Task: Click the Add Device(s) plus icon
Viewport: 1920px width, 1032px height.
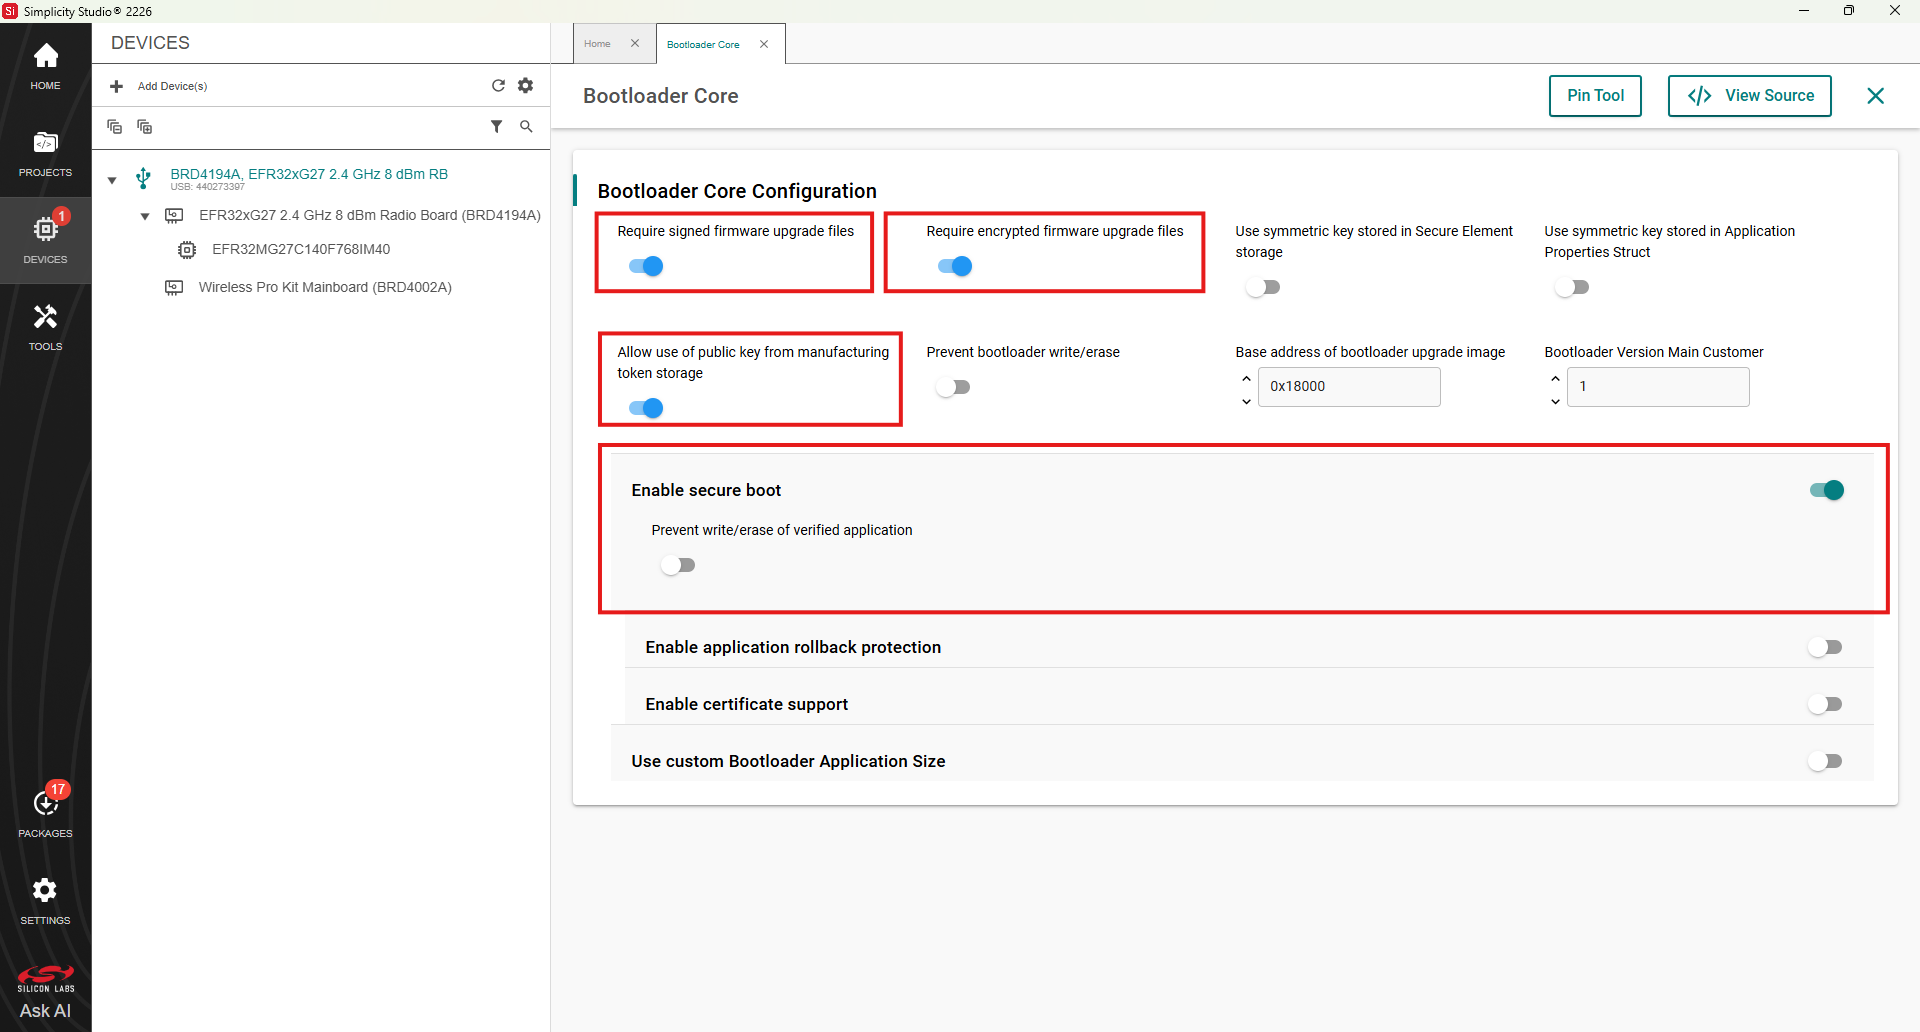Action: (x=117, y=86)
